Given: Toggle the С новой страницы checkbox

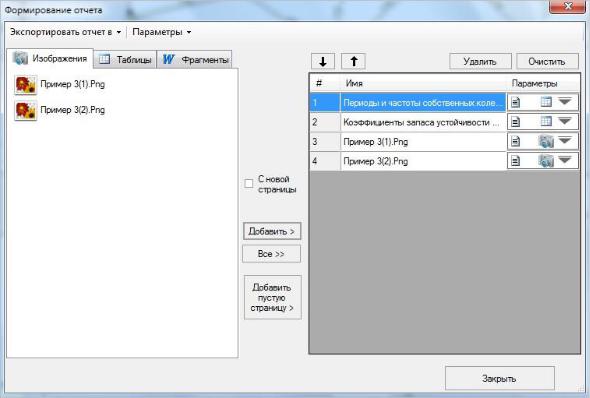Looking at the screenshot, I should [x=249, y=184].
